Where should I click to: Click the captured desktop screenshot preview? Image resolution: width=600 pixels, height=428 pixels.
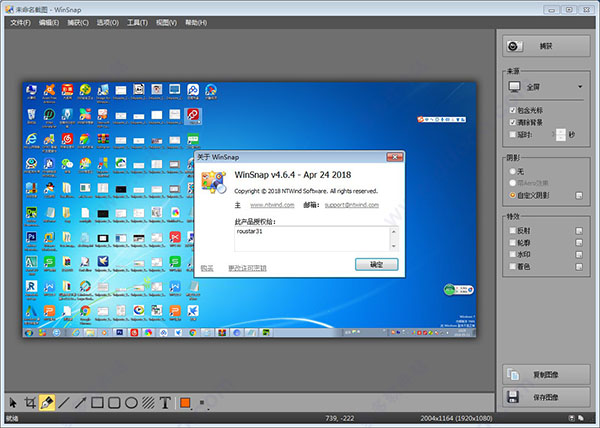click(249, 209)
